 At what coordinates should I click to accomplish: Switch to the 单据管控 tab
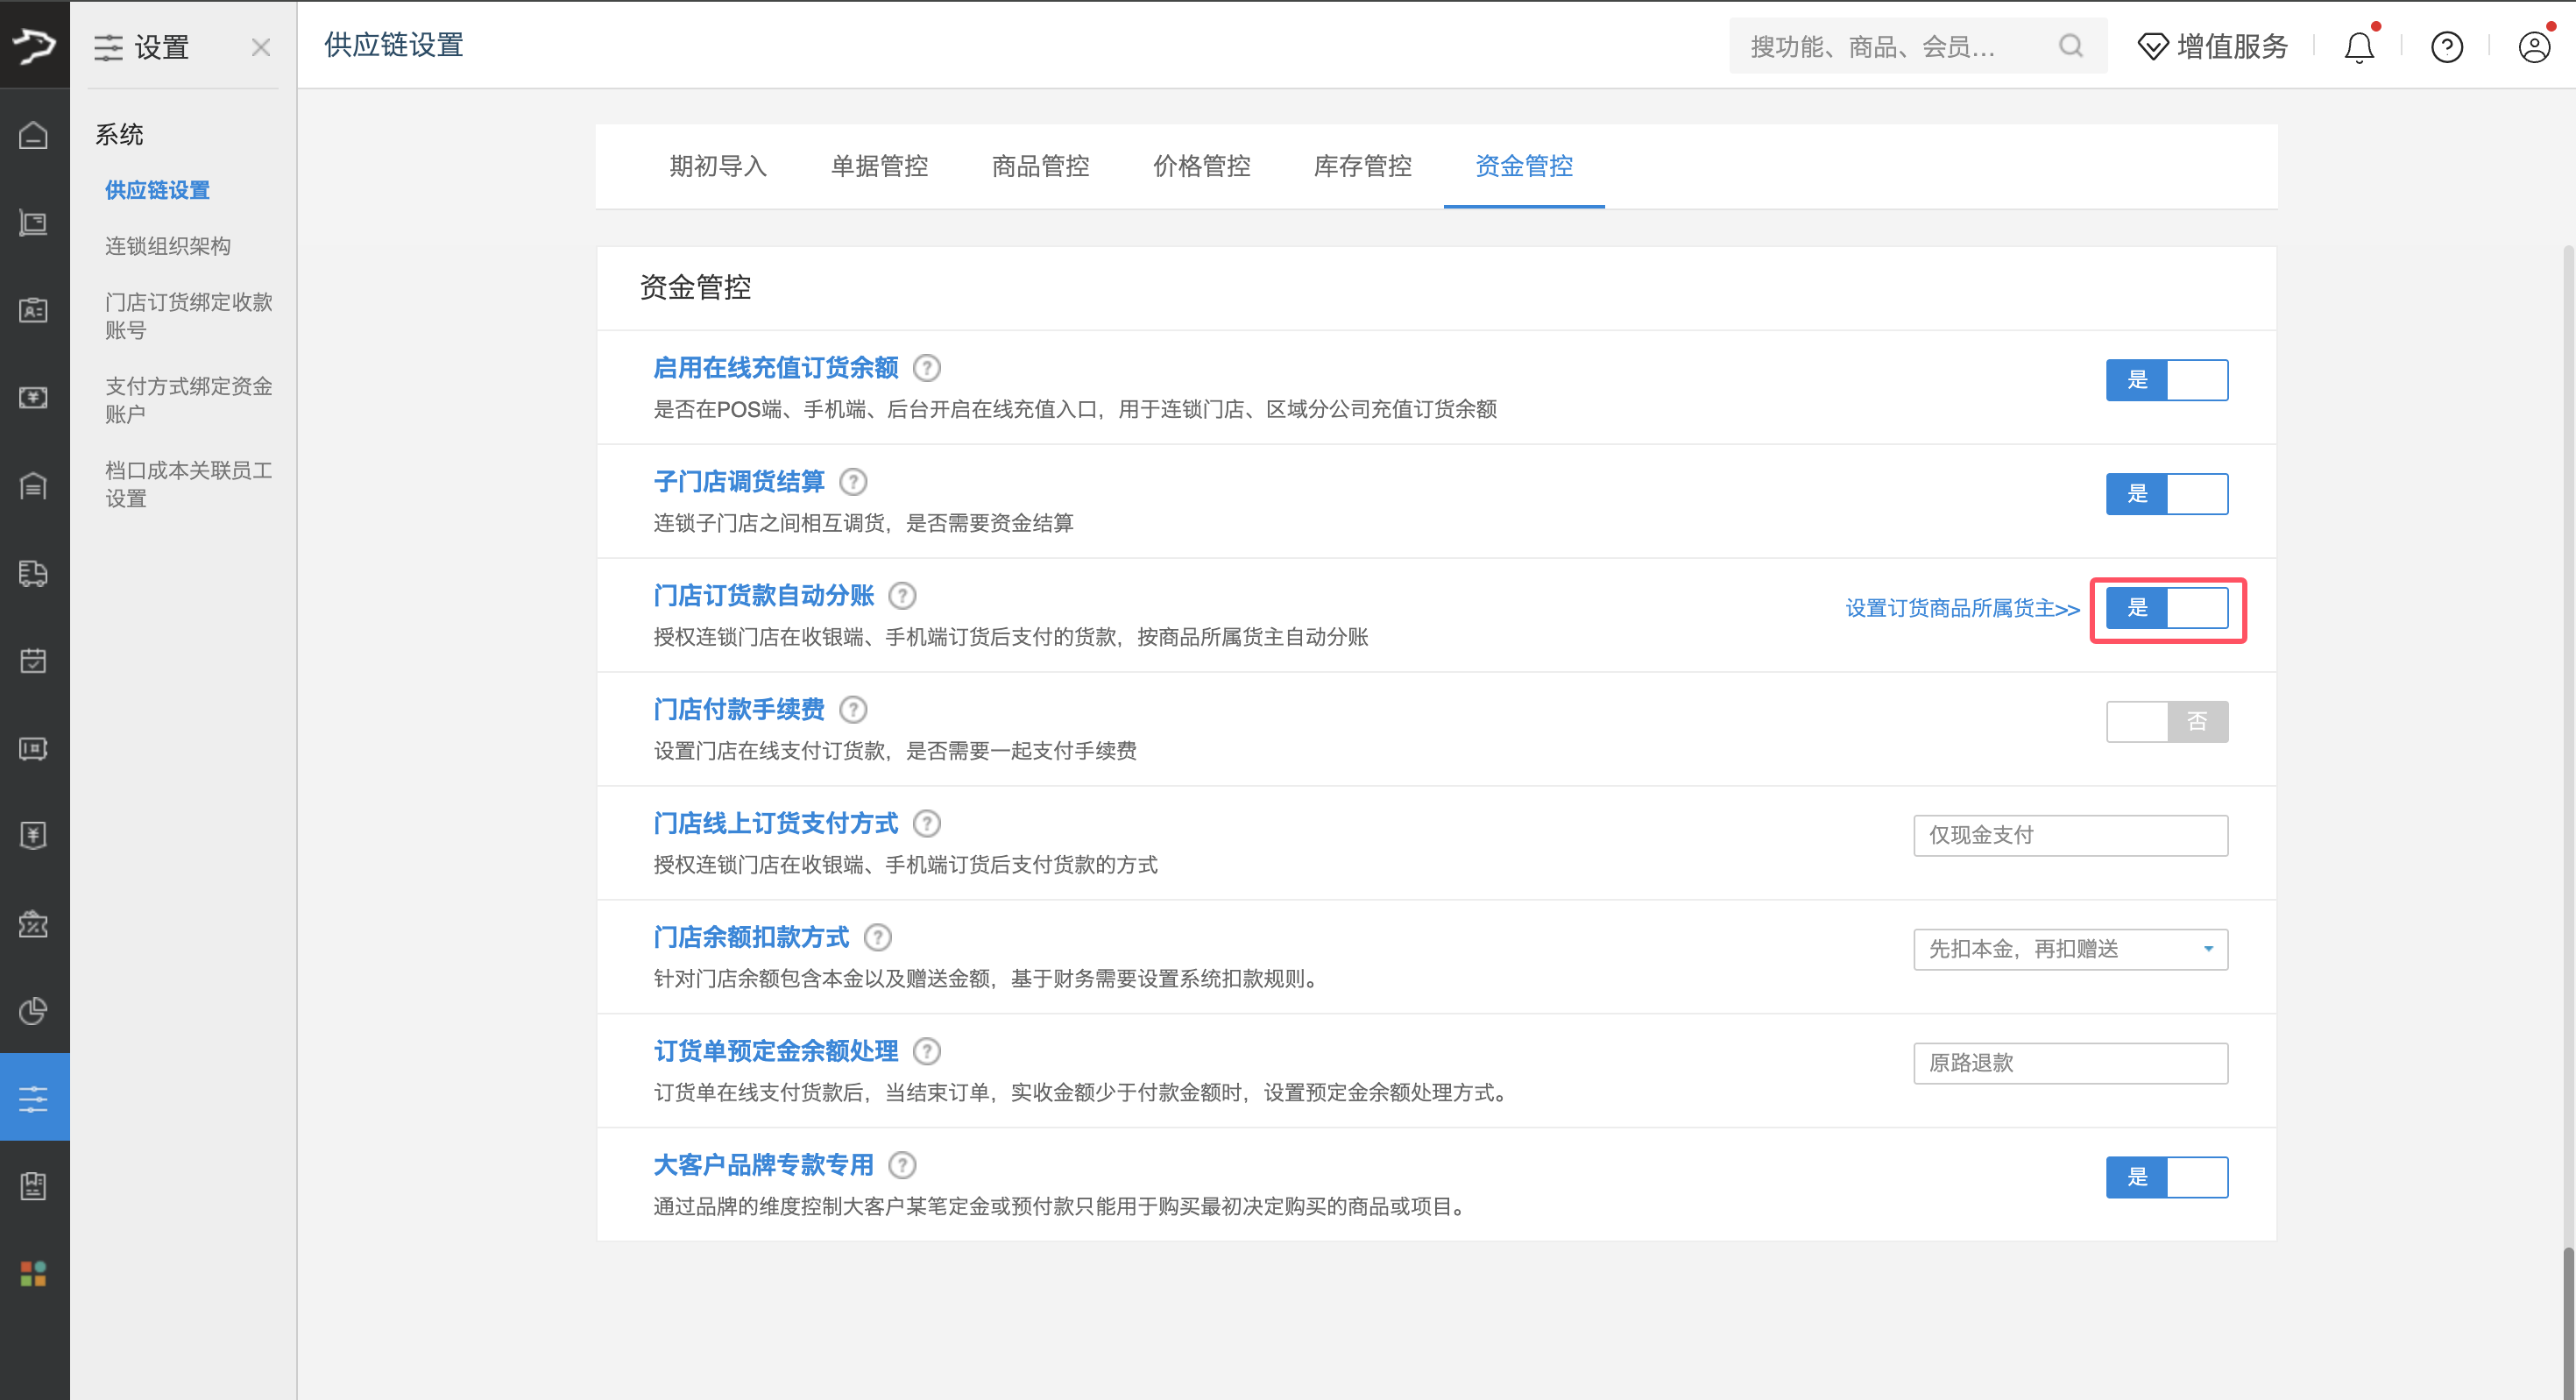[x=879, y=166]
